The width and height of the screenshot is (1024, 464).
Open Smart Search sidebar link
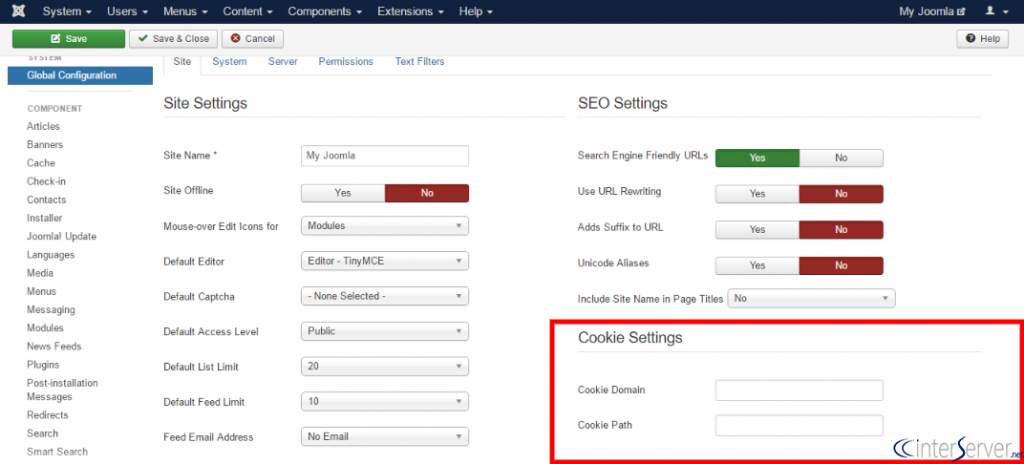pyautogui.click(x=57, y=452)
